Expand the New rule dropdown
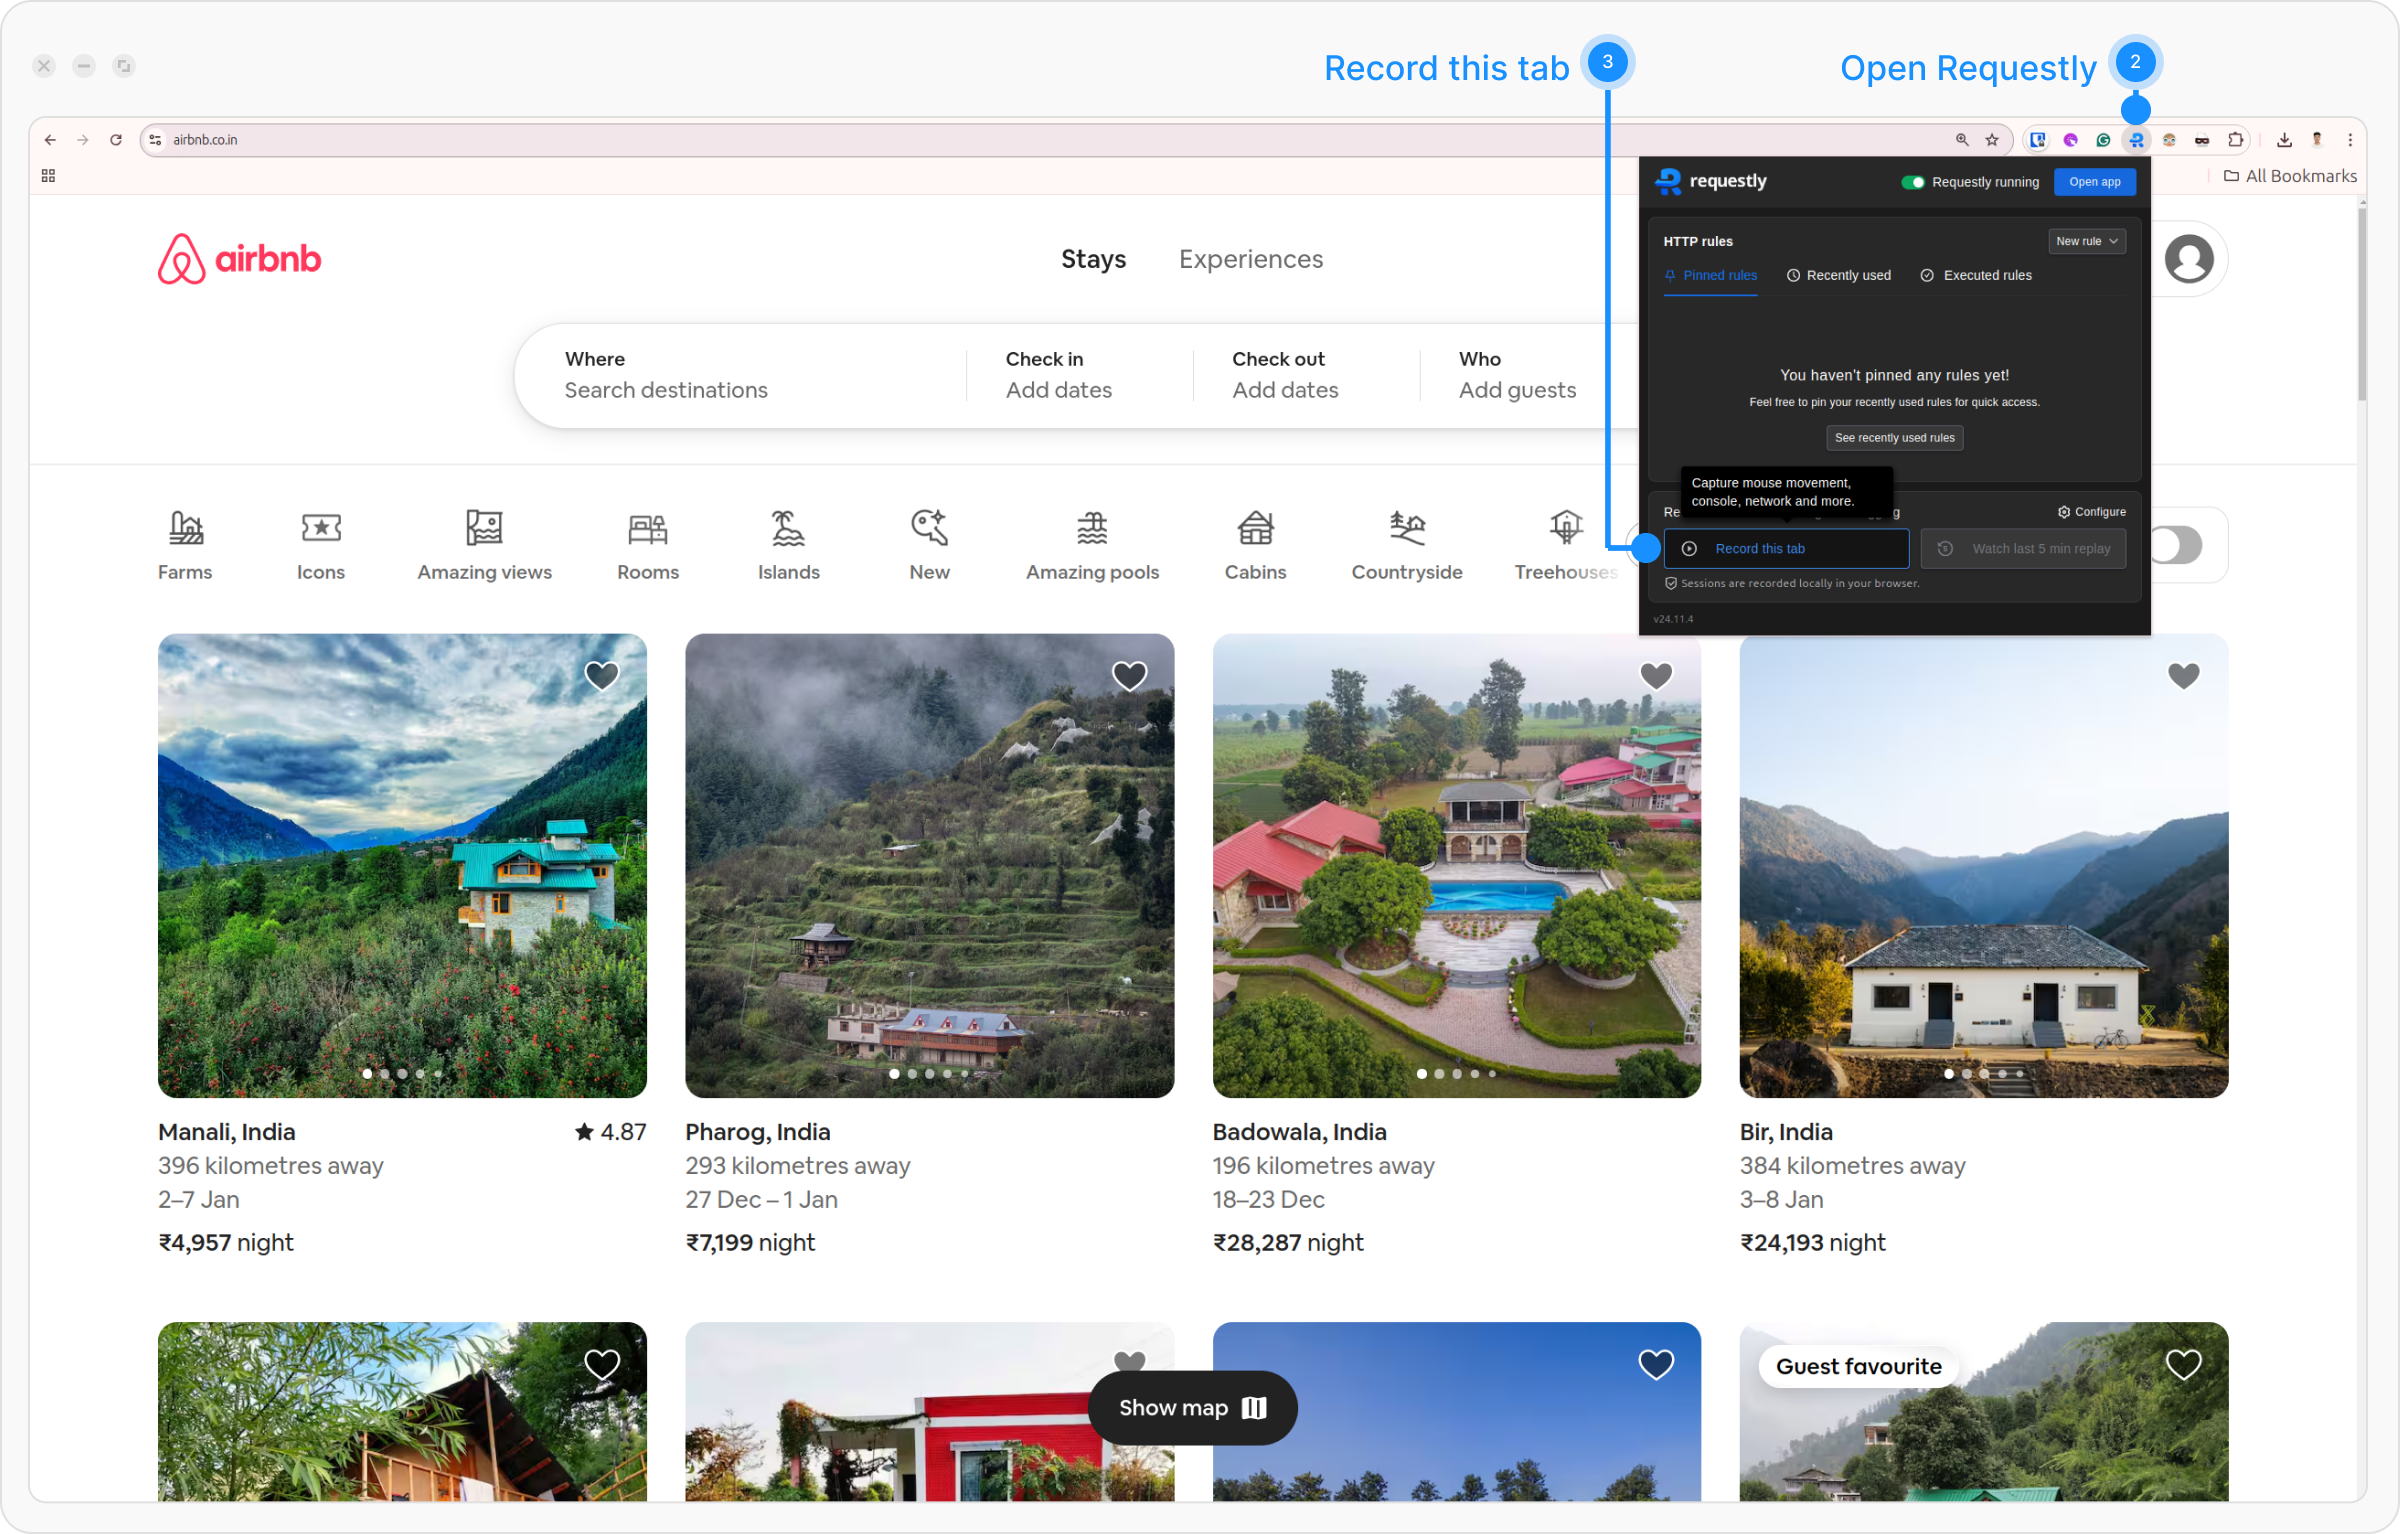The height and width of the screenshot is (1534, 2400). 2087,241
